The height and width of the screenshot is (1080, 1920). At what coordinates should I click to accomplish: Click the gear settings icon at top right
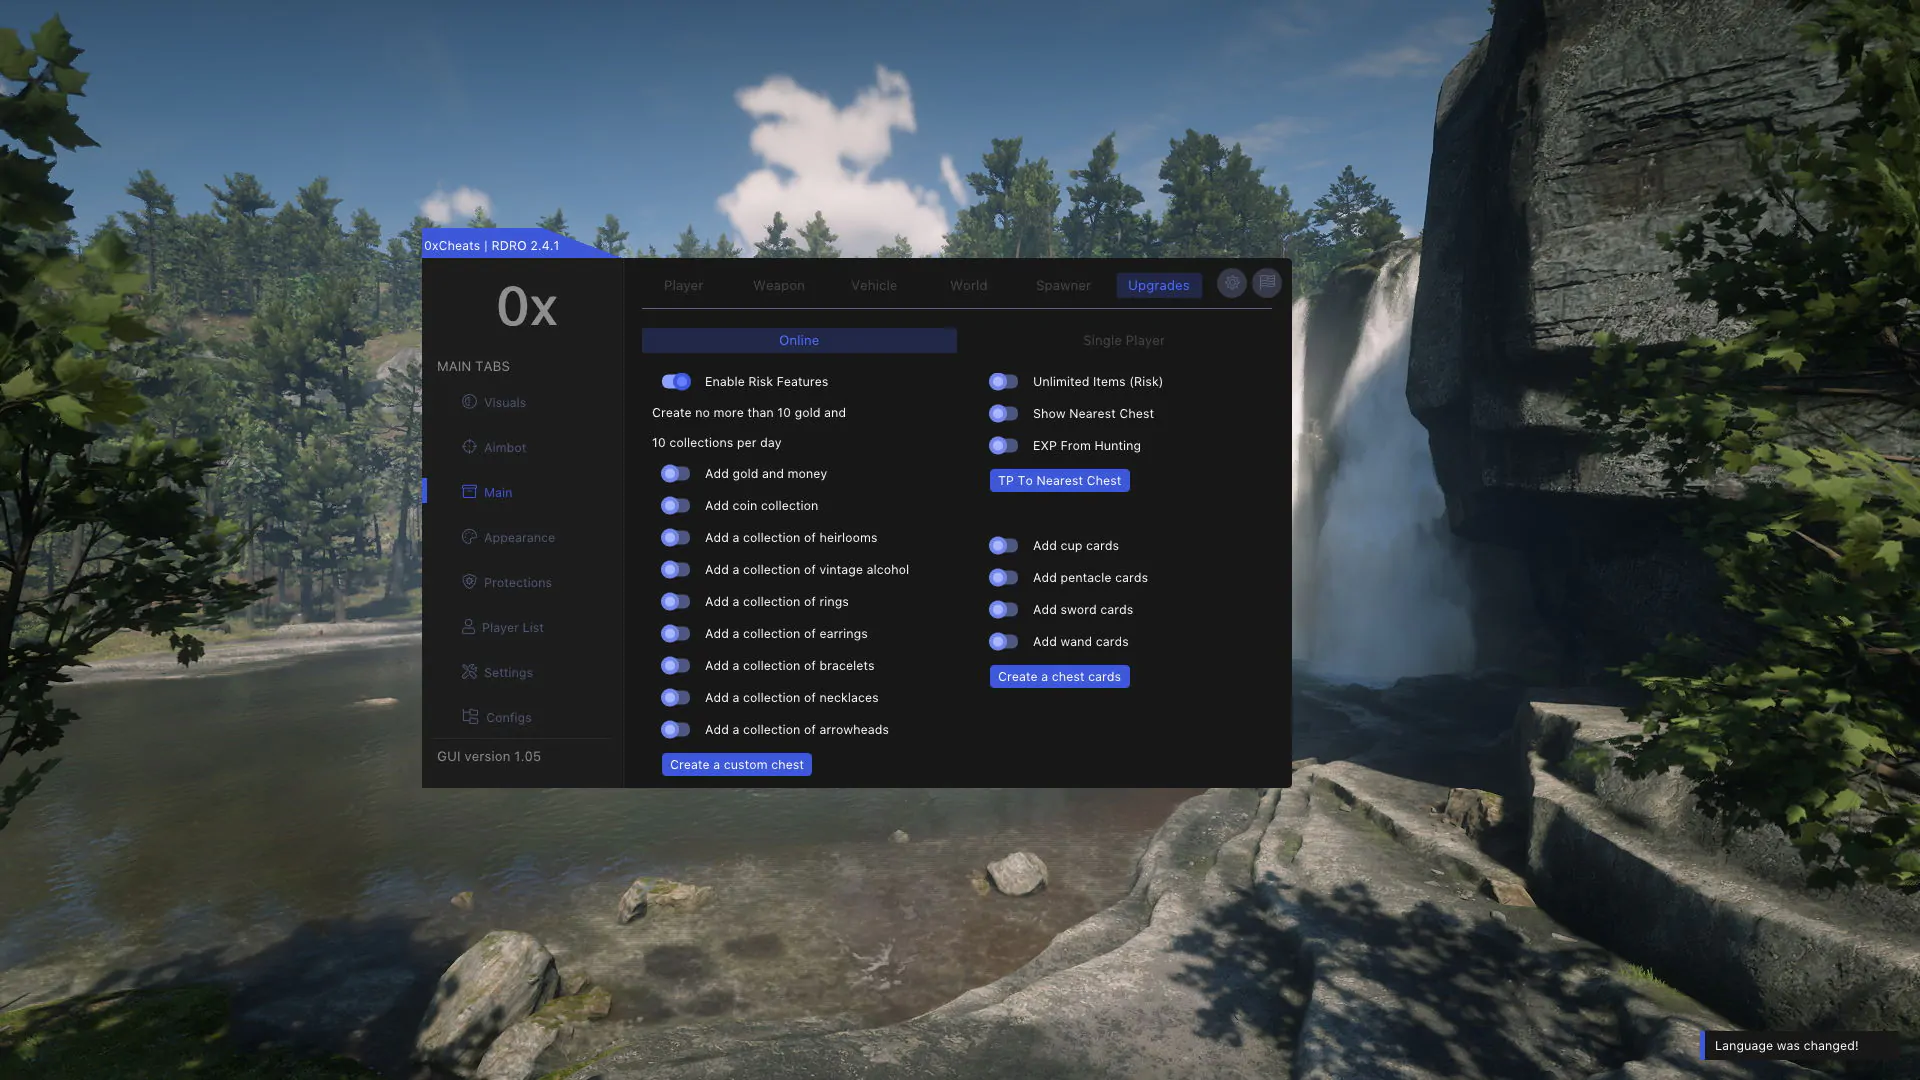click(x=1231, y=283)
